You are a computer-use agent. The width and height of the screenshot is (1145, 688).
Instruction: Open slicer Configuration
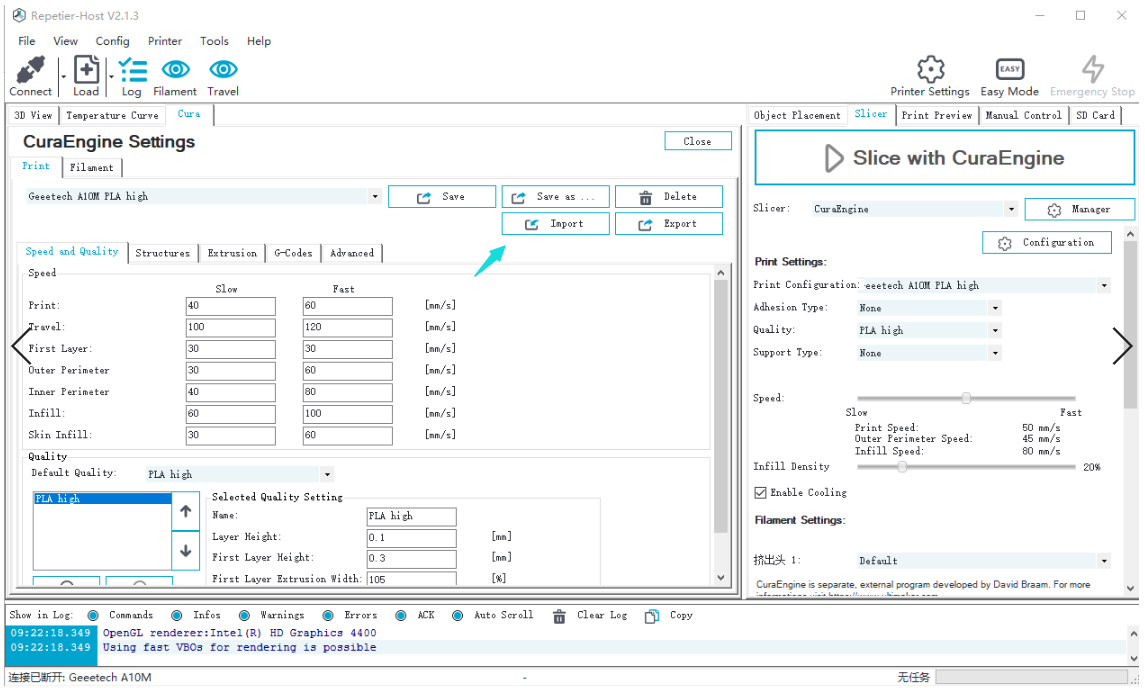pos(1046,242)
